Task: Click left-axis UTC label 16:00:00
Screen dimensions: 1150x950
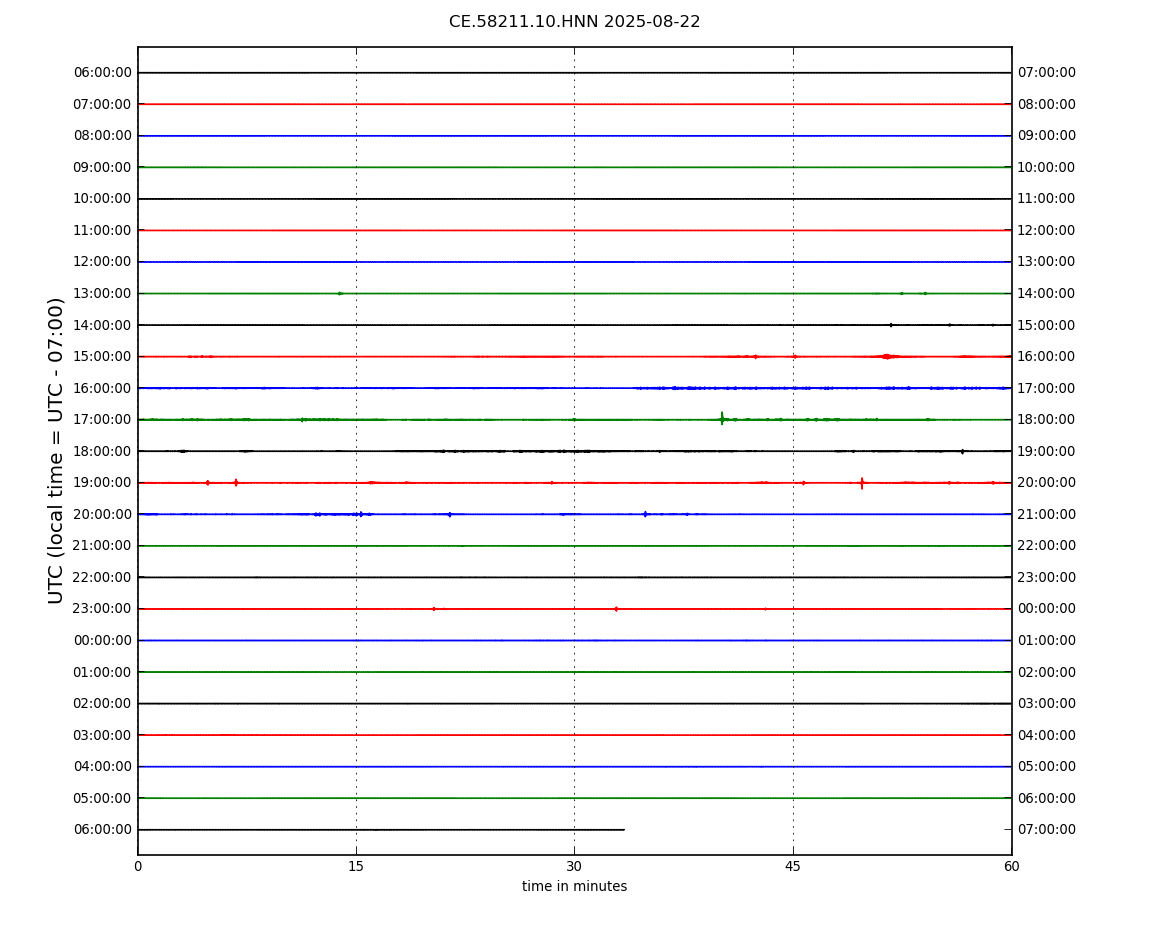Action: 102,388
